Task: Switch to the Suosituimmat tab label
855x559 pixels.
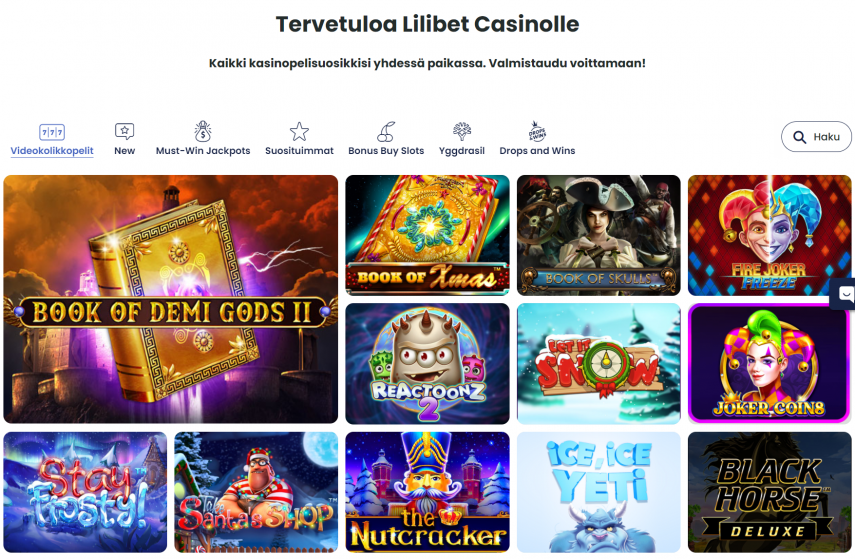Action: [x=299, y=151]
